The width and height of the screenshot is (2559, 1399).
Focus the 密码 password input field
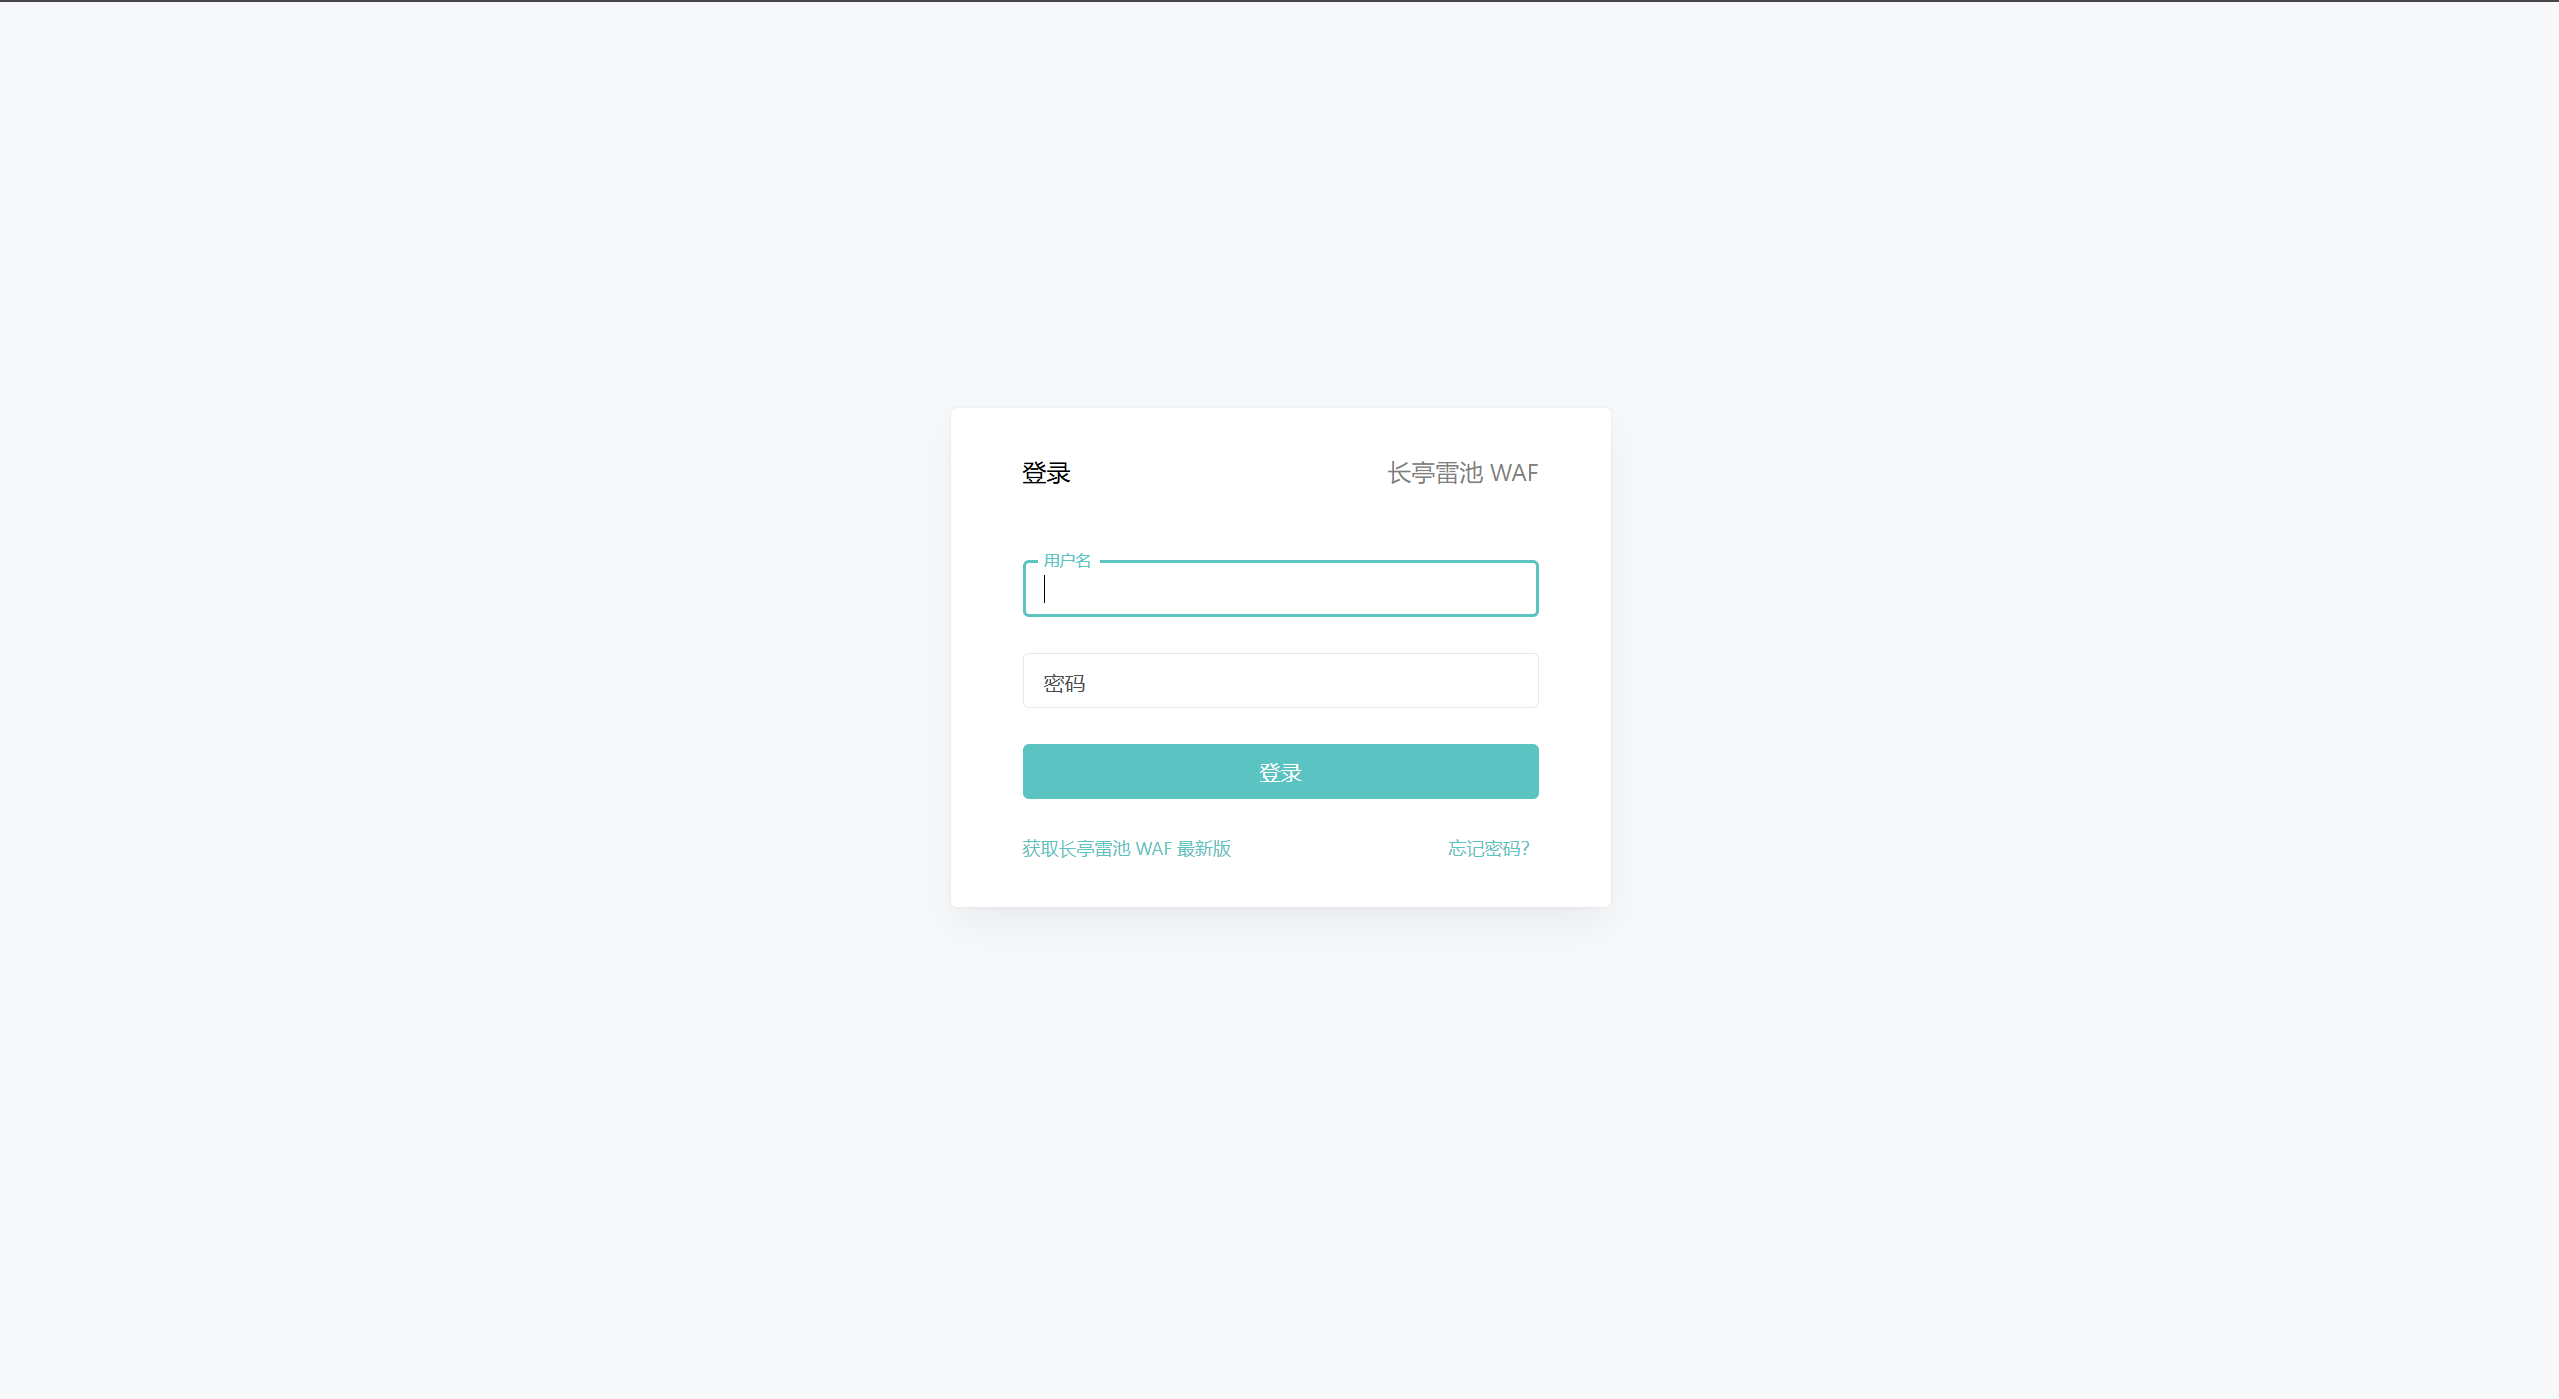pos(1280,681)
